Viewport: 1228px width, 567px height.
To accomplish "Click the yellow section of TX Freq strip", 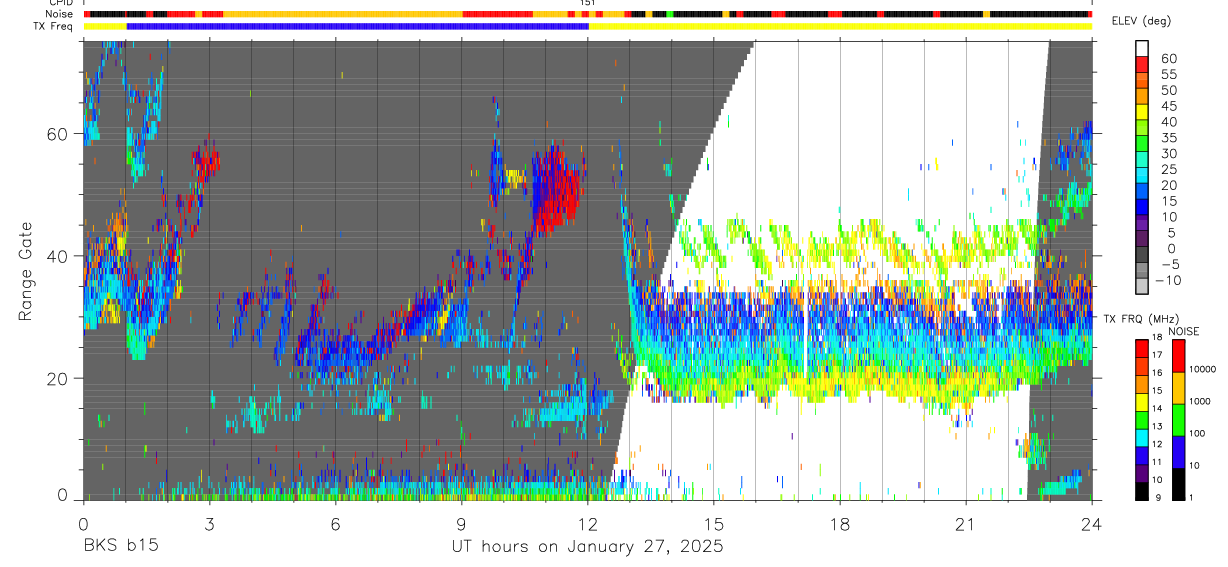I will [840, 26].
